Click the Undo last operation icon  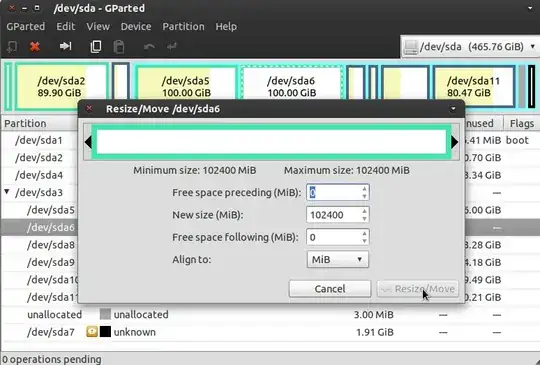coord(149,46)
